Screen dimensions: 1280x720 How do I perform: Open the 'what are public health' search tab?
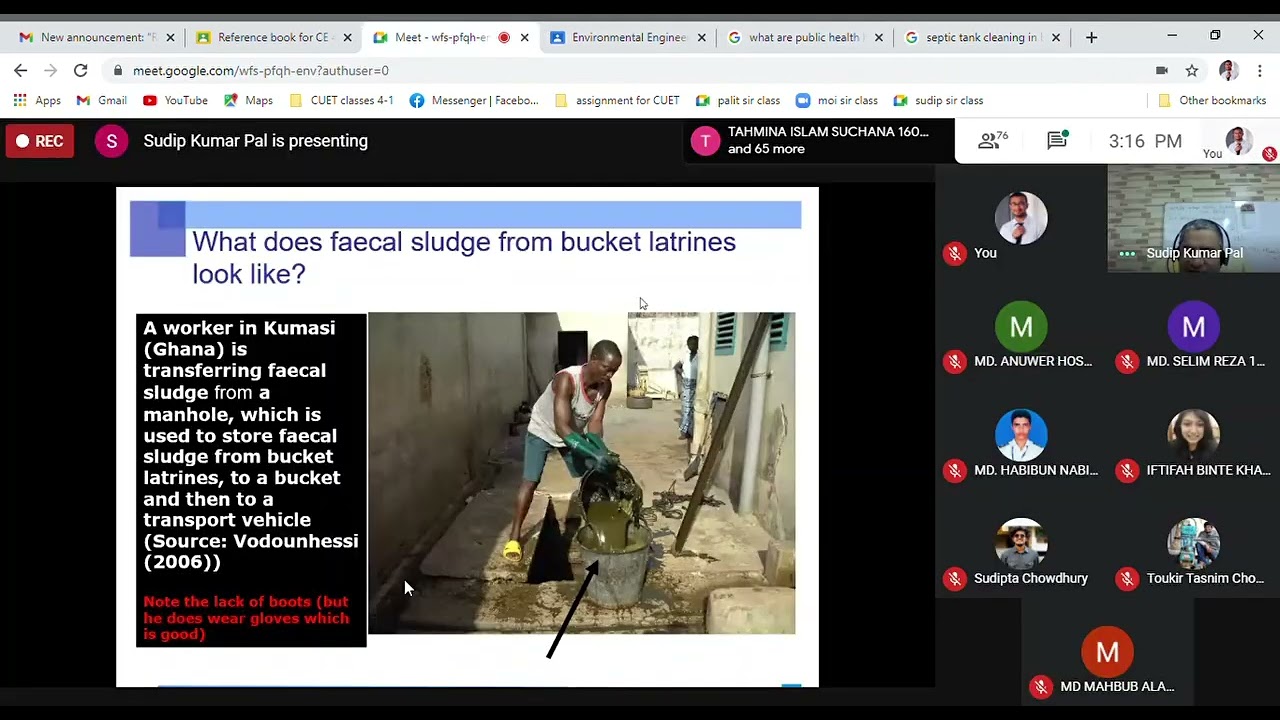[x=804, y=37]
